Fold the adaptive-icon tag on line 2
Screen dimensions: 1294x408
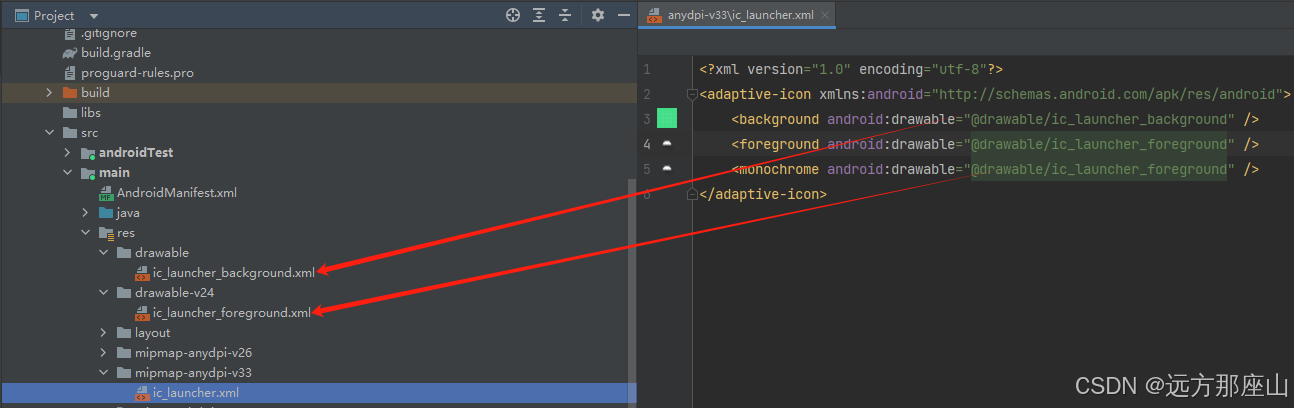pyautogui.click(x=692, y=94)
